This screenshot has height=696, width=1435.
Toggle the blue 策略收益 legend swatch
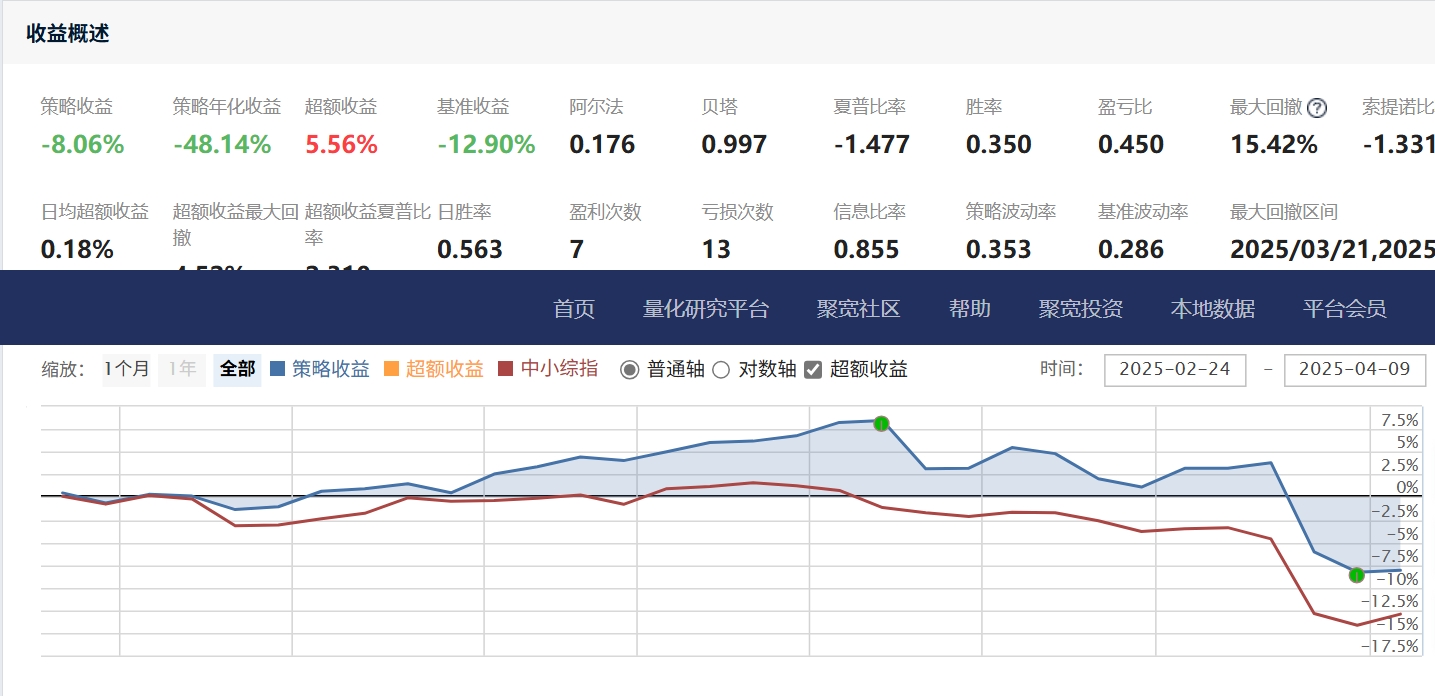278,370
